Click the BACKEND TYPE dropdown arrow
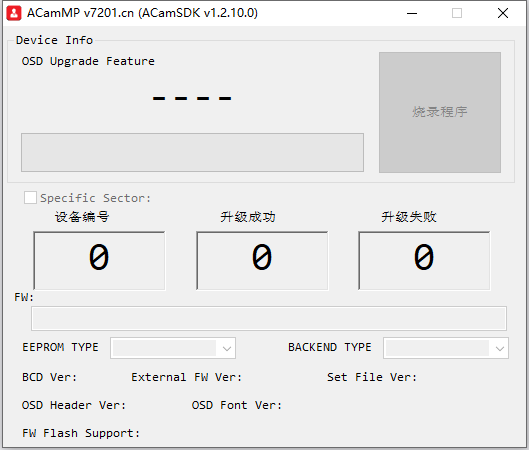The height and width of the screenshot is (450, 529). (x=500, y=348)
